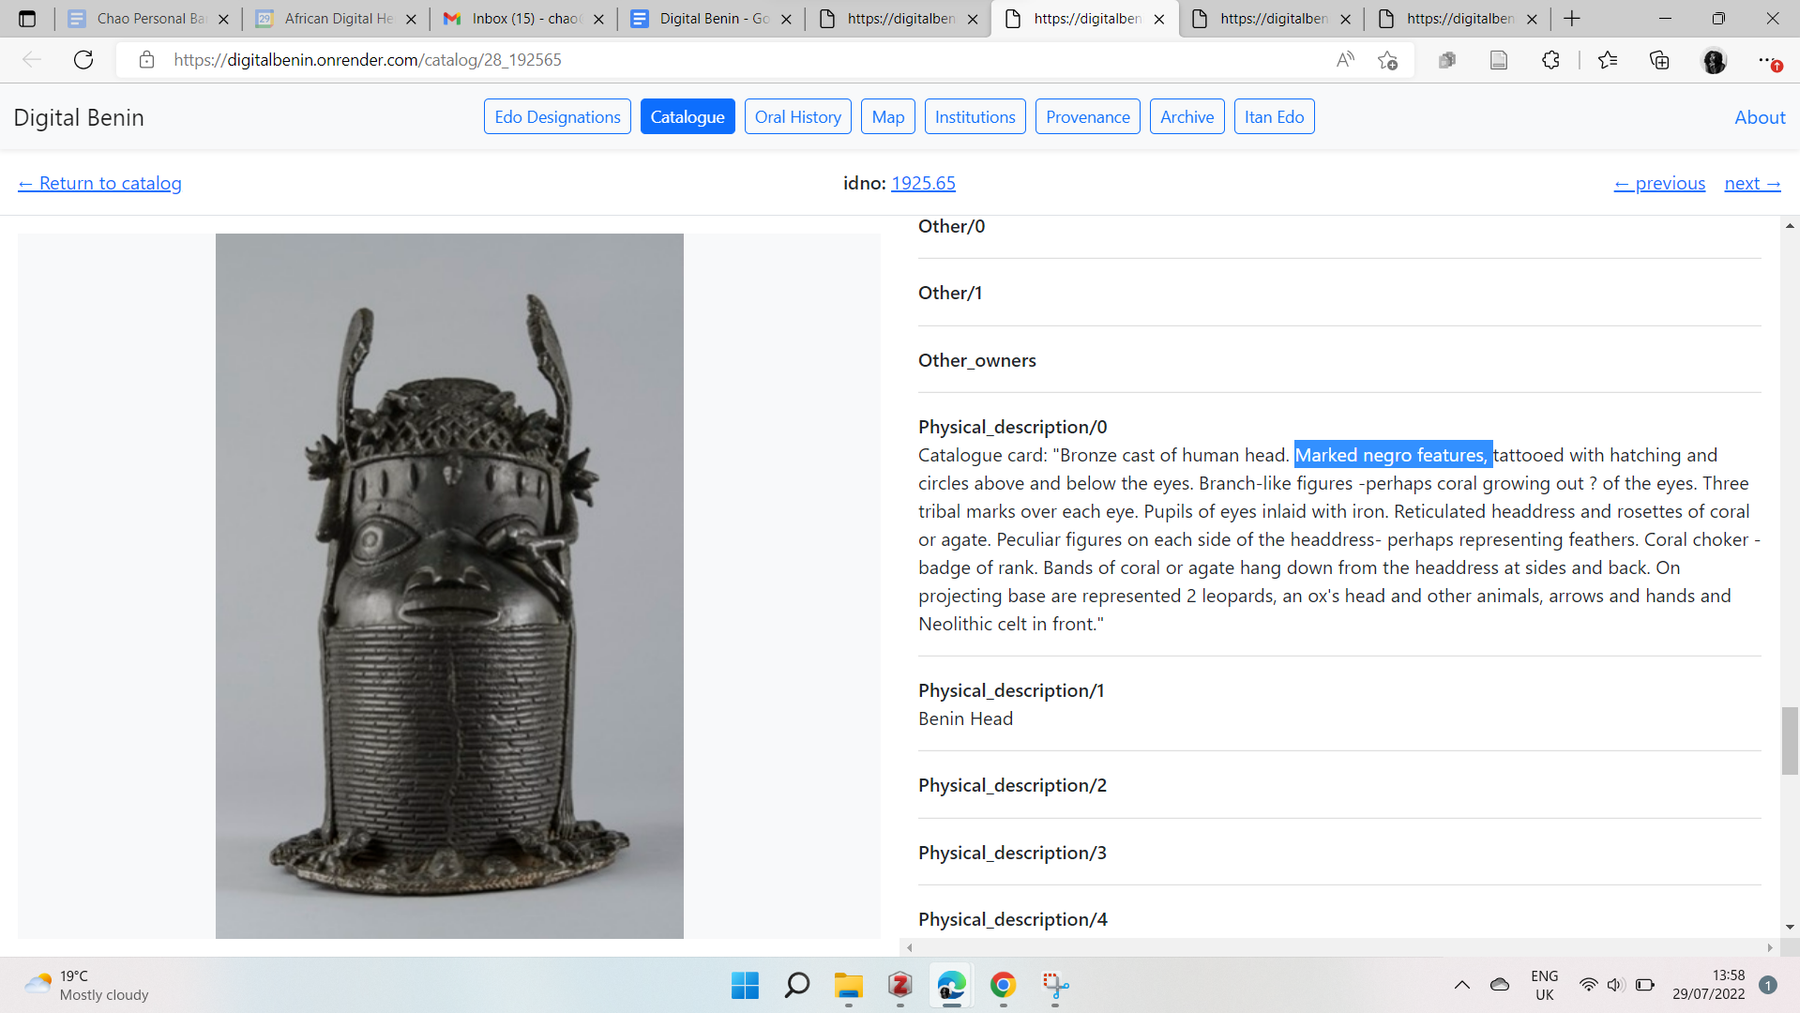Switch to Inbox (15) Gmail tab
This screenshot has height=1013, width=1800.
coord(524,18)
